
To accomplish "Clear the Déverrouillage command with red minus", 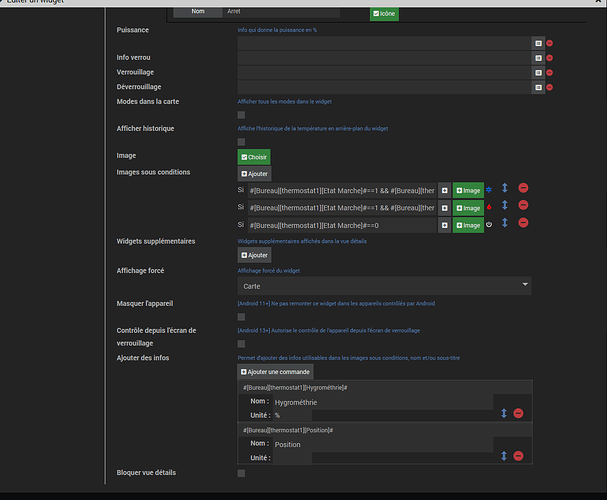I will 550,87.
